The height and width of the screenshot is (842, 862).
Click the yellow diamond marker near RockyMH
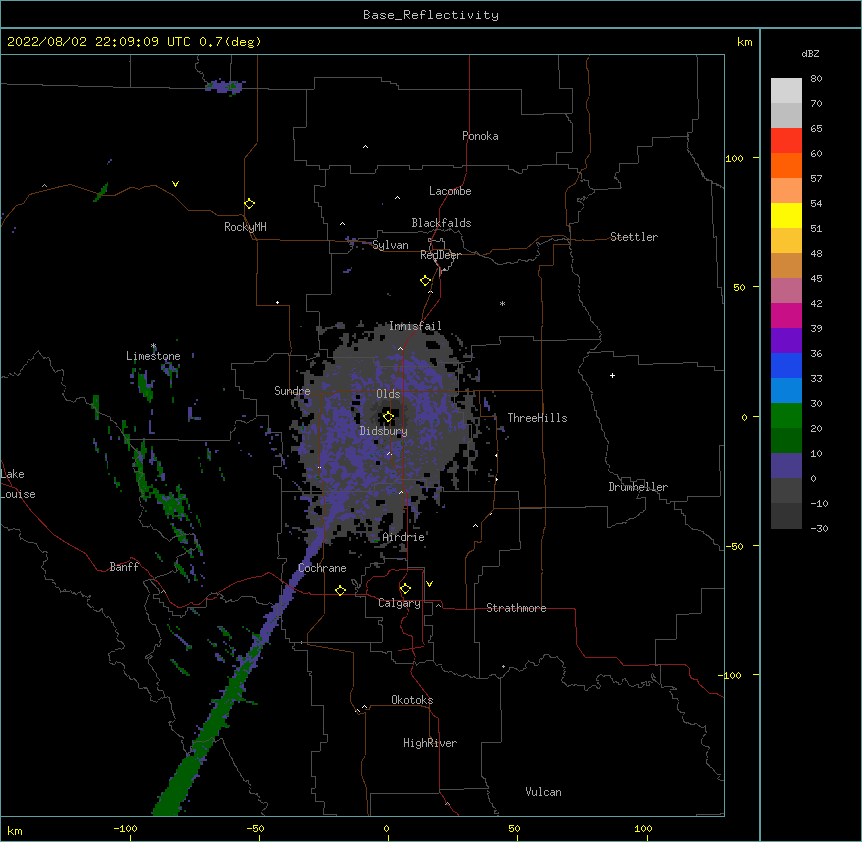pos(250,204)
